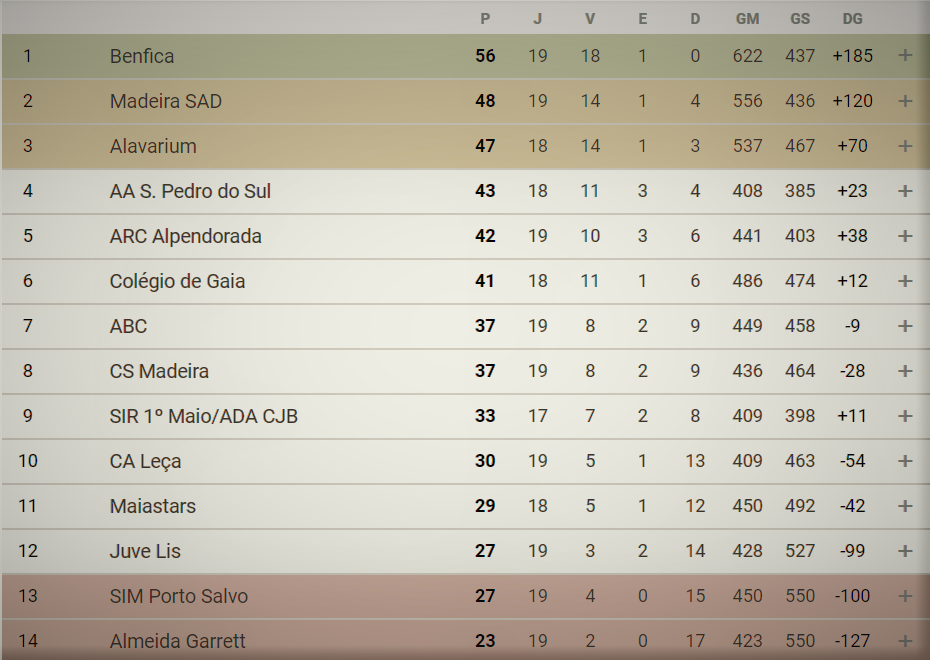Expand Madeira SAD row details
The height and width of the screenshot is (660, 930).
click(905, 101)
